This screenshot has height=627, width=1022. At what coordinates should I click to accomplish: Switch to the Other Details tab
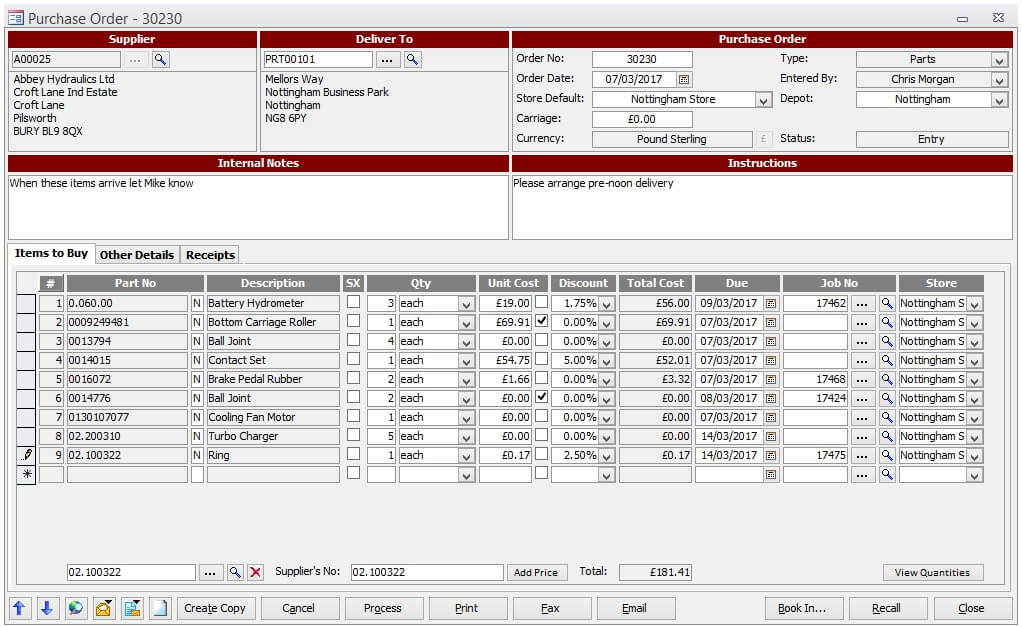click(135, 254)
